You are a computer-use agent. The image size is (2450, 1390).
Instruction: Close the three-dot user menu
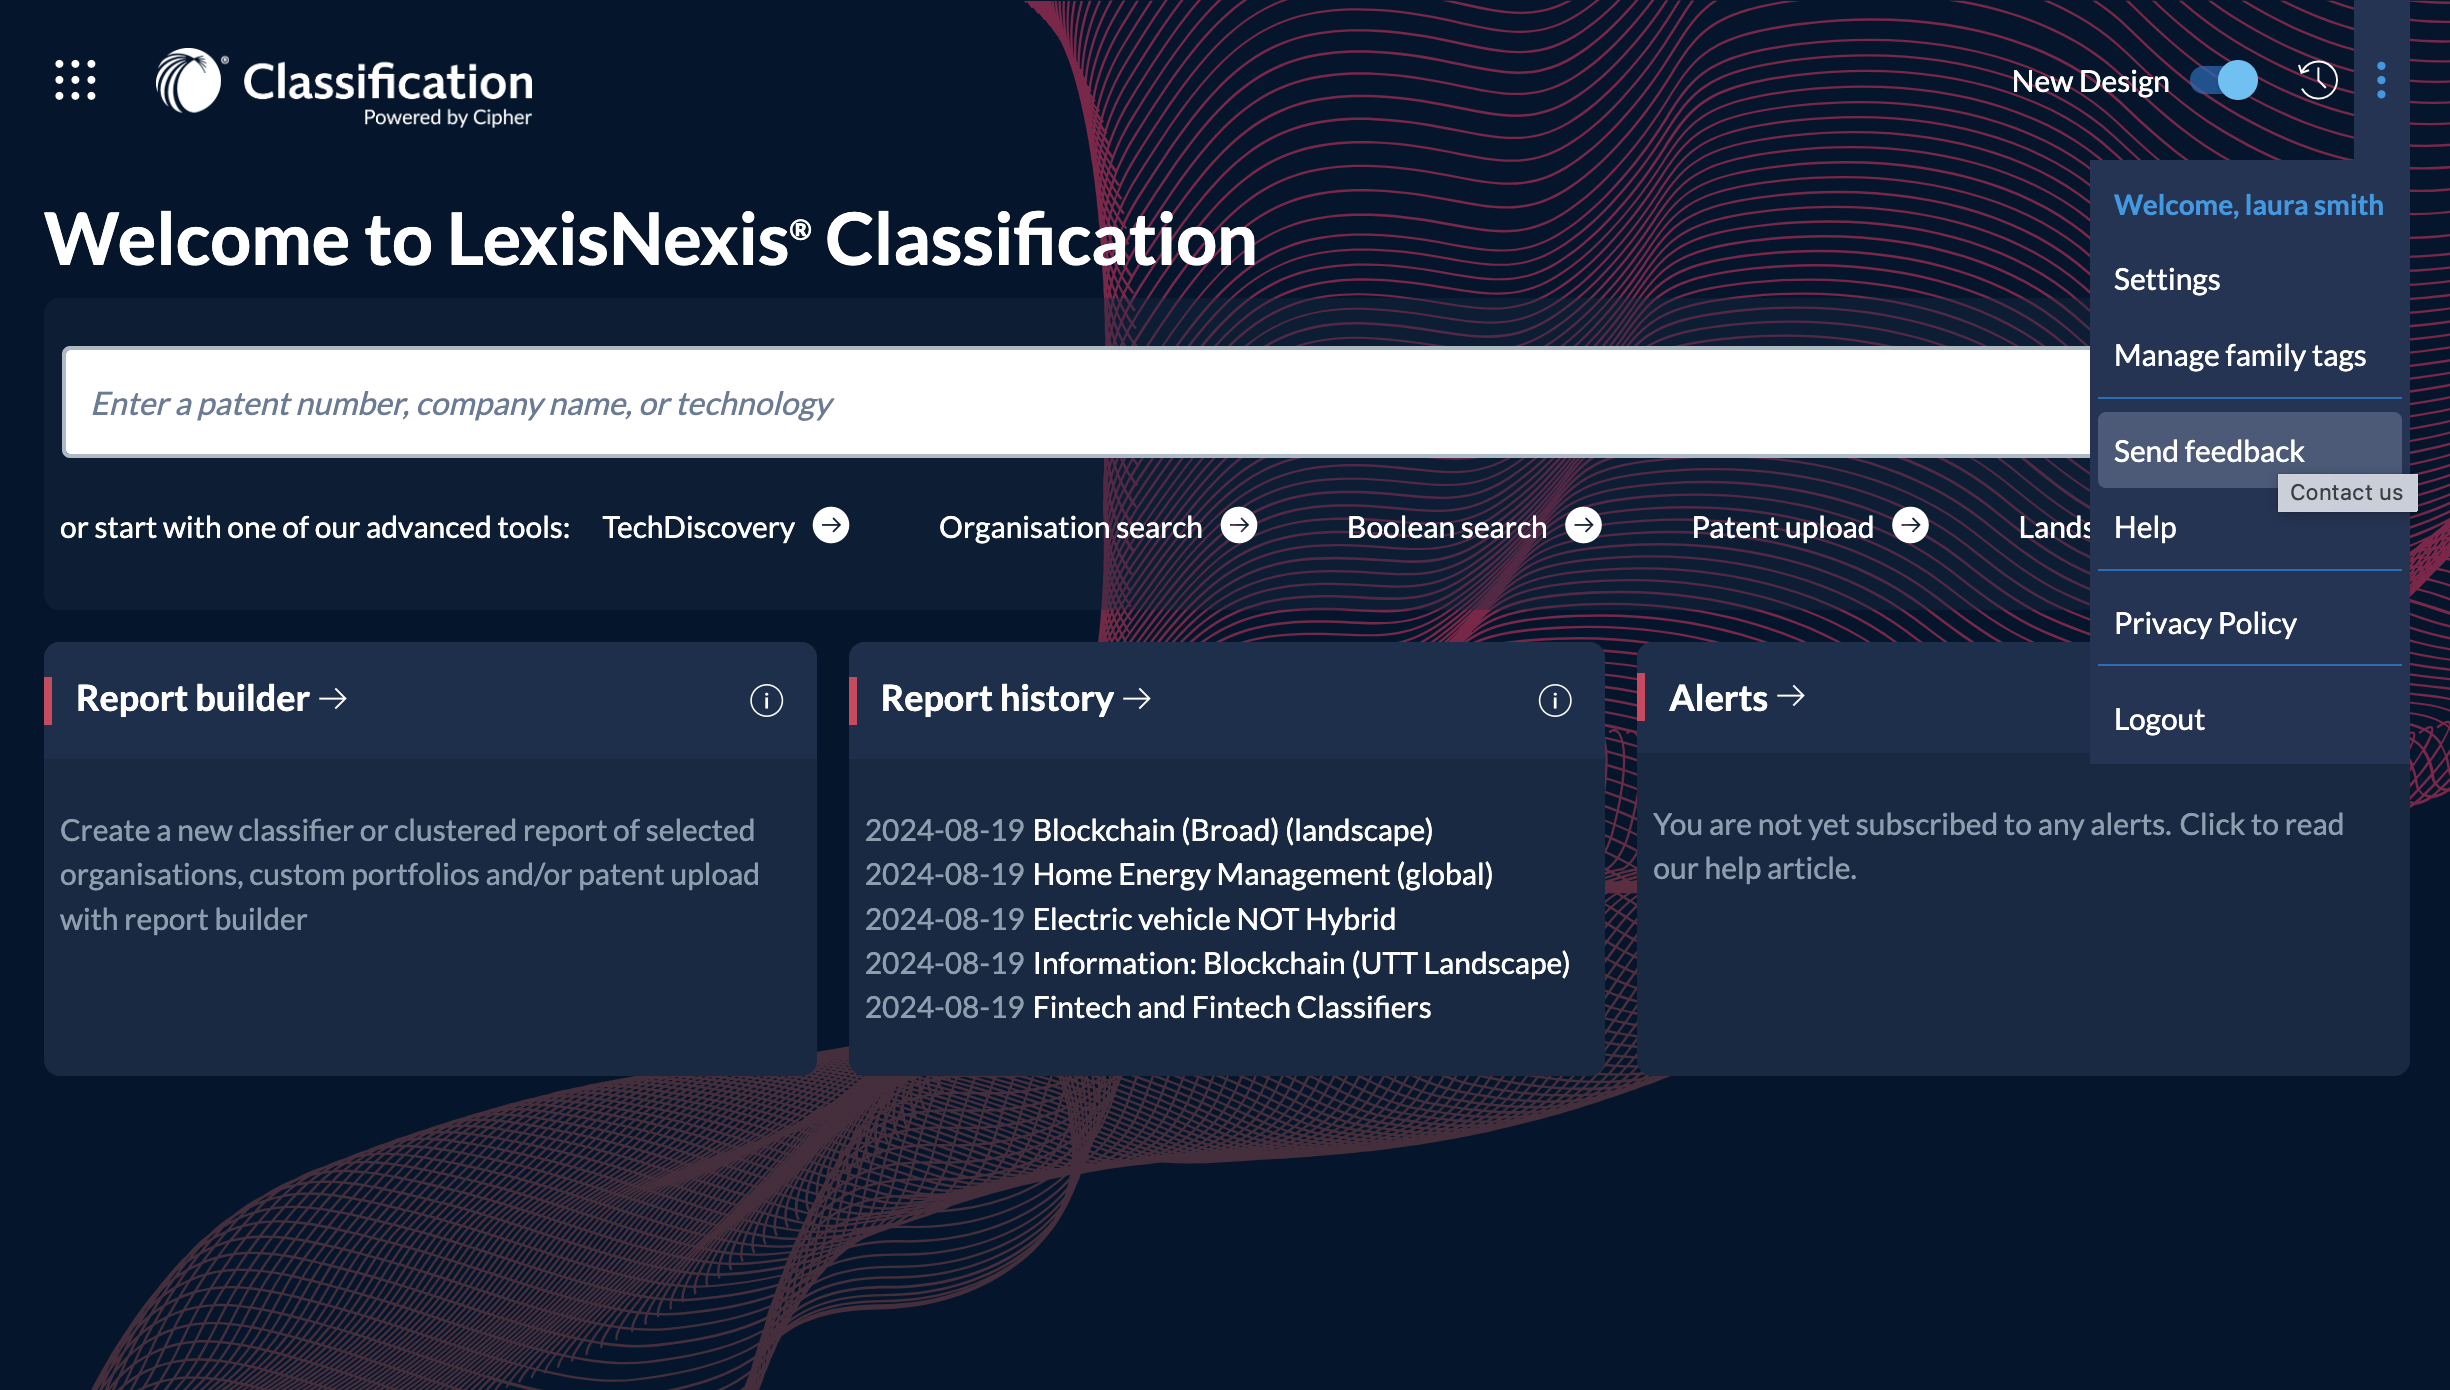(x=2381, y=80)
